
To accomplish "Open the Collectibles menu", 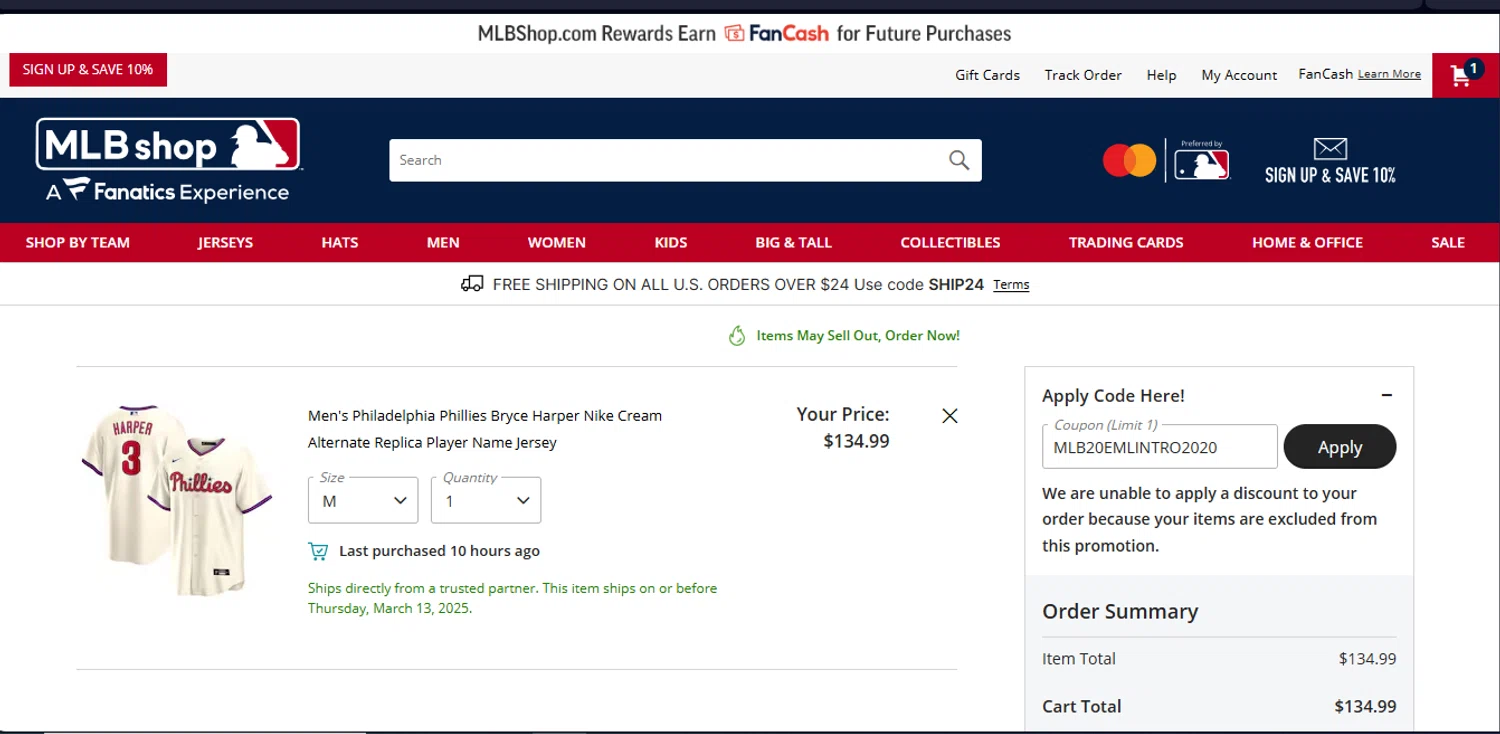I will 950,242.
